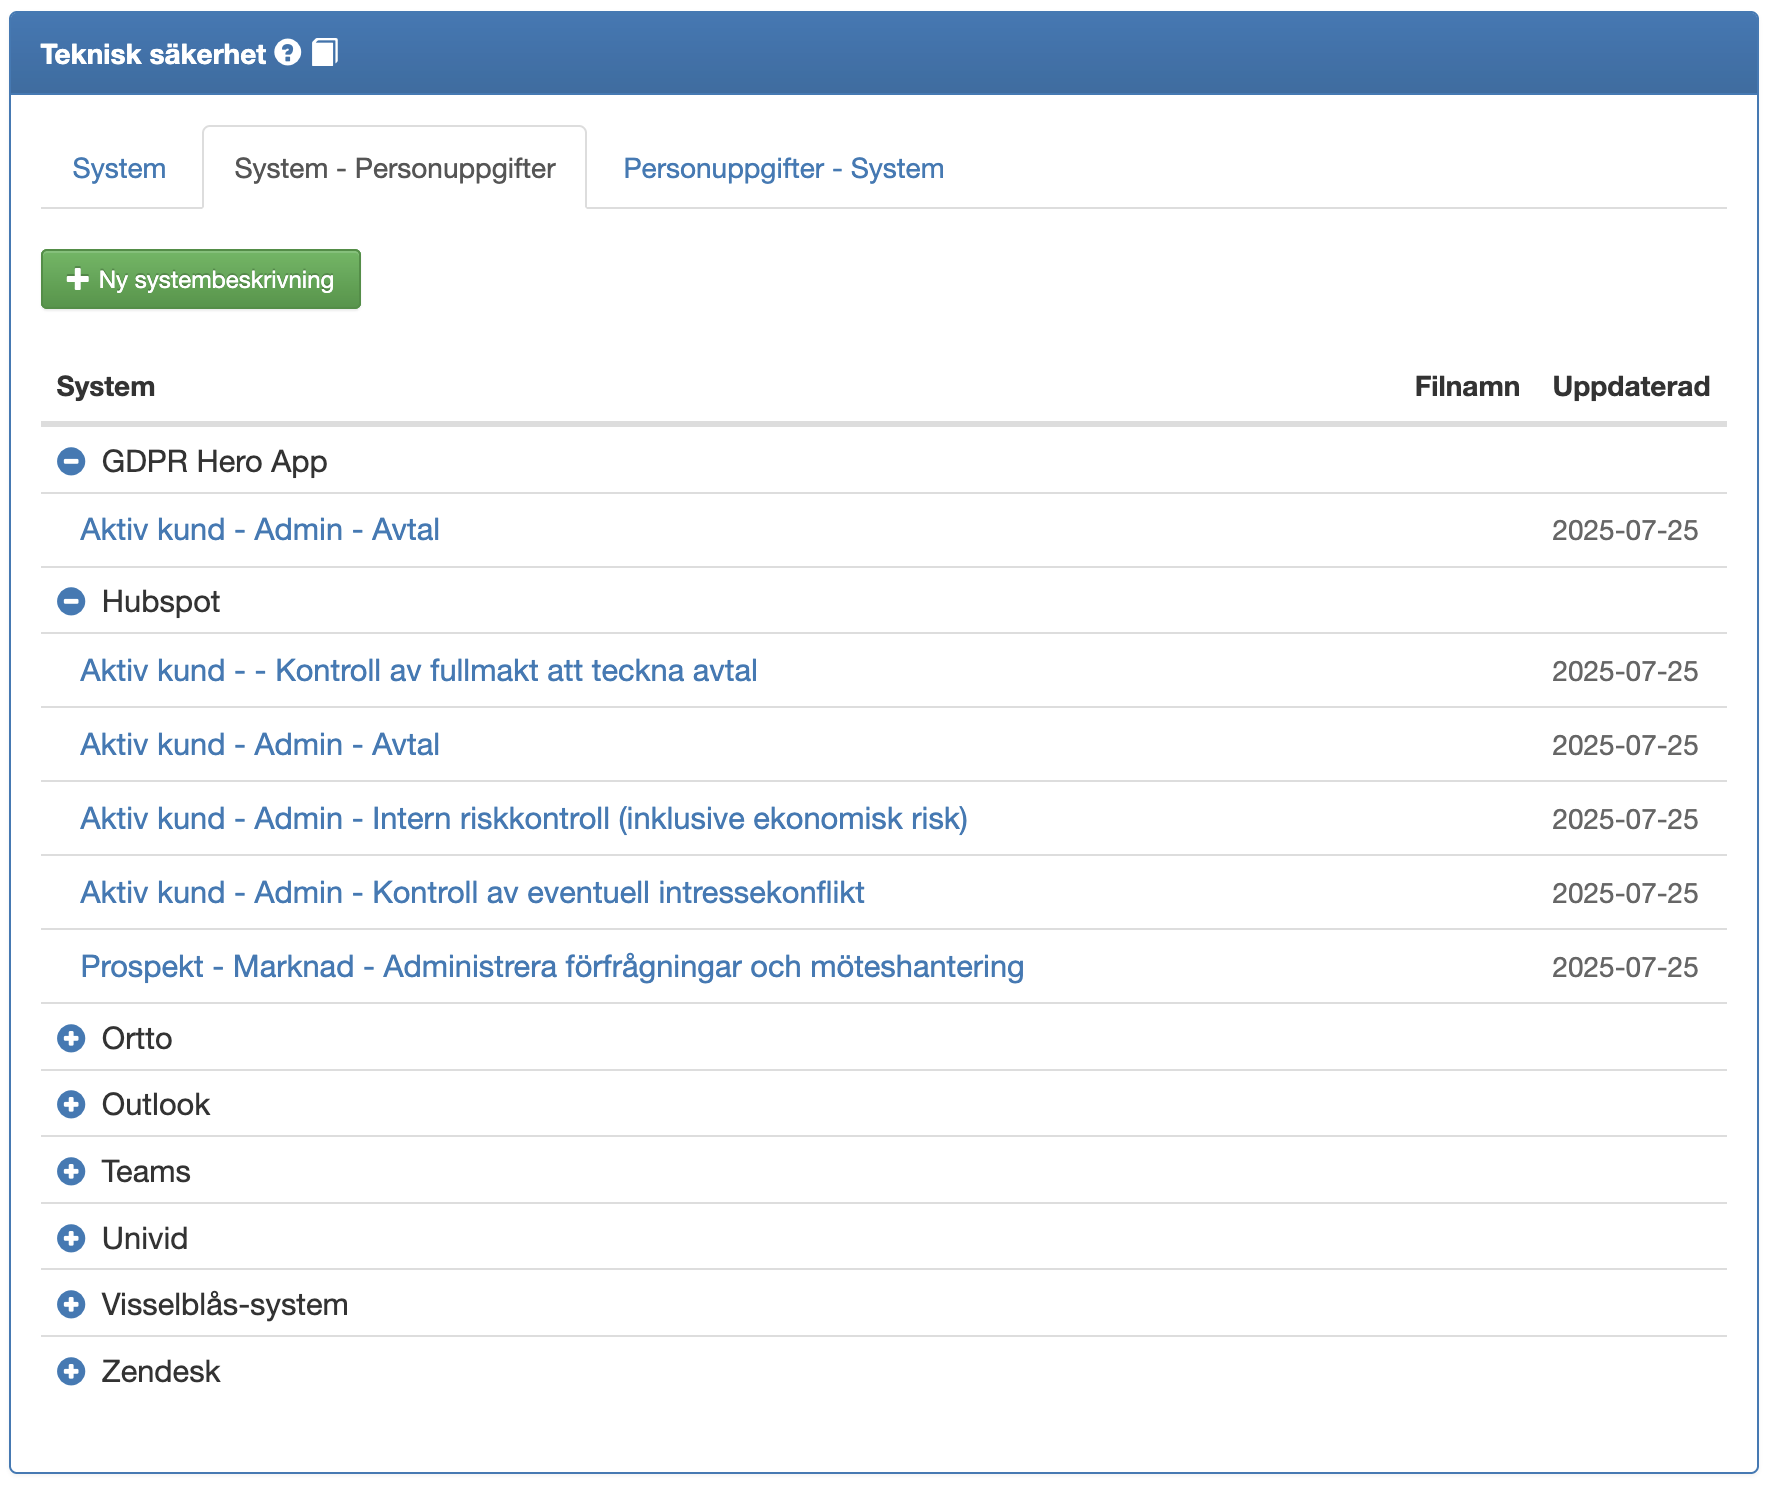Click the Ny systembeskrivning button
Image resolution: width=1772 pixels, height=1486 pixels.
(x=201, y=280)
